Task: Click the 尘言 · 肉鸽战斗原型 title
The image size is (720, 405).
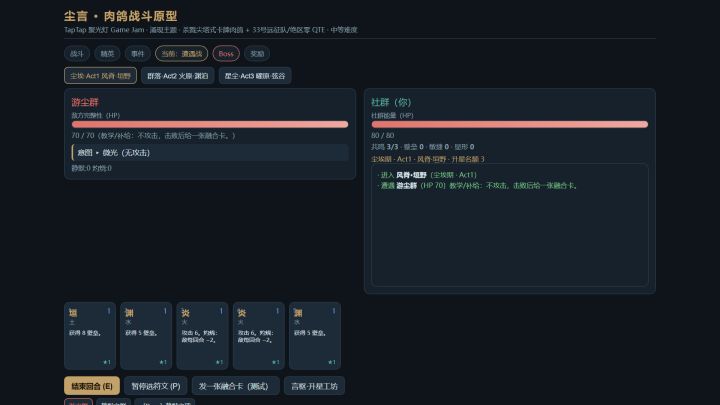Action: [121, 16]
